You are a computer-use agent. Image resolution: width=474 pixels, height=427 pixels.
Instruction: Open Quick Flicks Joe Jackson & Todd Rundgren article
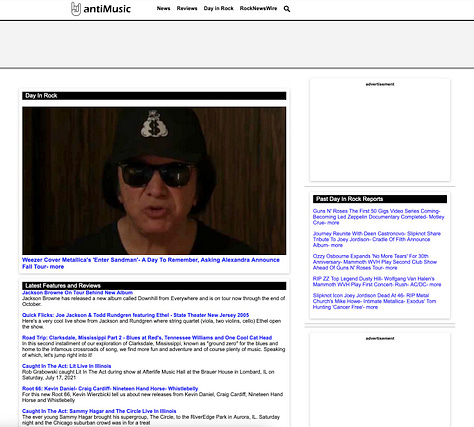(x=135, y=315)
